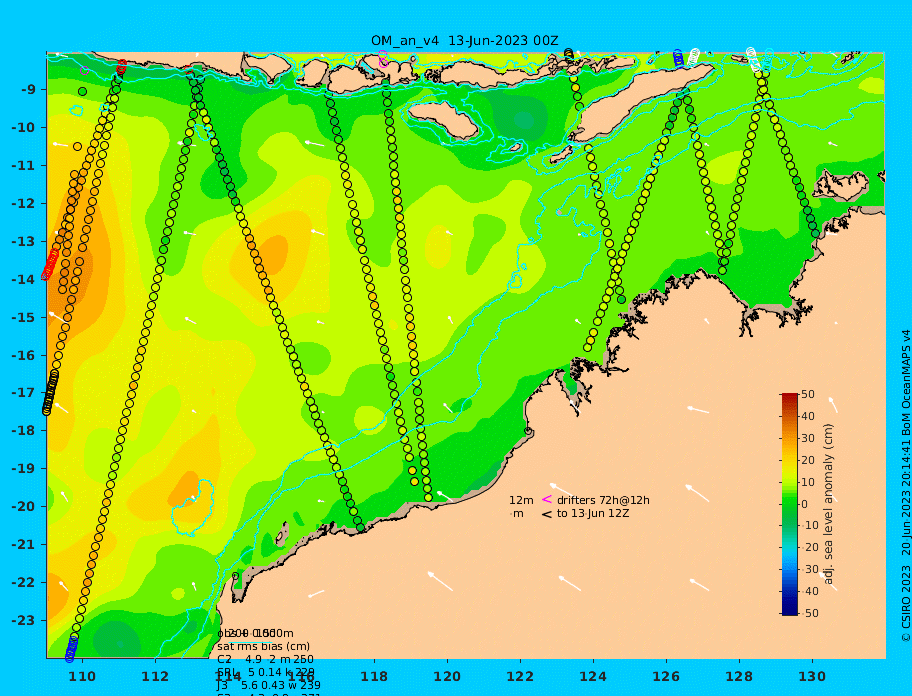This screenshot has width=912, height=696.
Task: Click the colorbar tick label '30'
Action: pyautogui.click(x=808, y=438)
